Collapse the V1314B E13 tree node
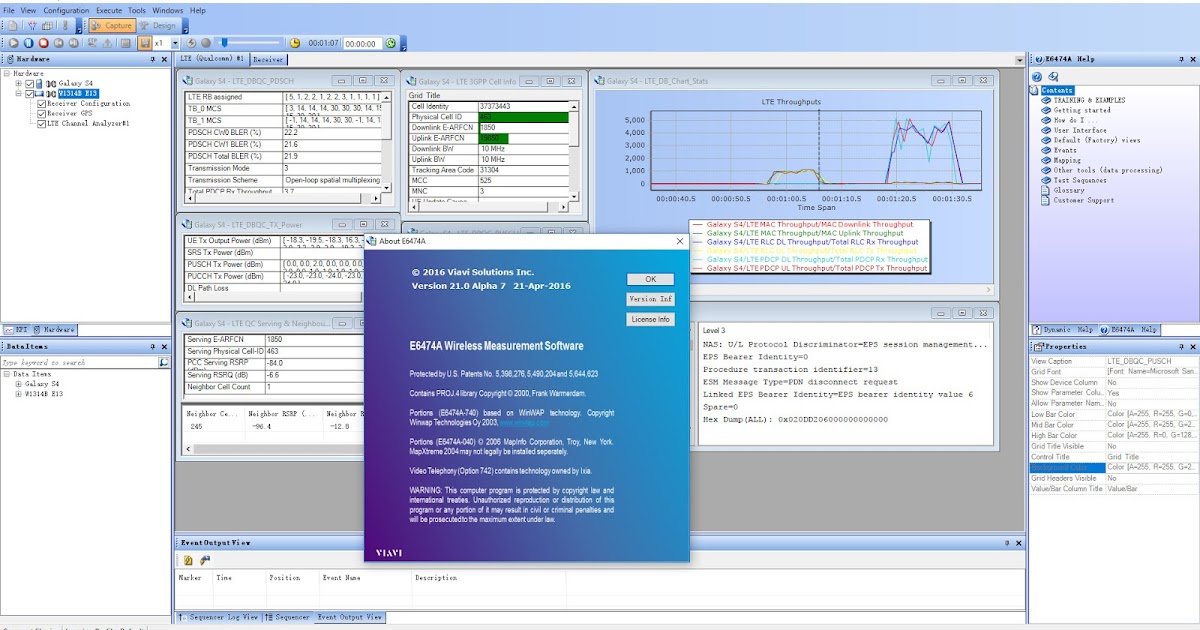 [18, 93]
